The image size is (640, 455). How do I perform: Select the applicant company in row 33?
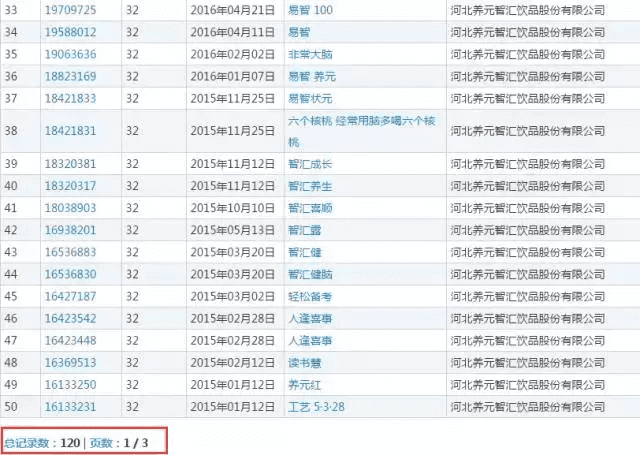point(528,10)
